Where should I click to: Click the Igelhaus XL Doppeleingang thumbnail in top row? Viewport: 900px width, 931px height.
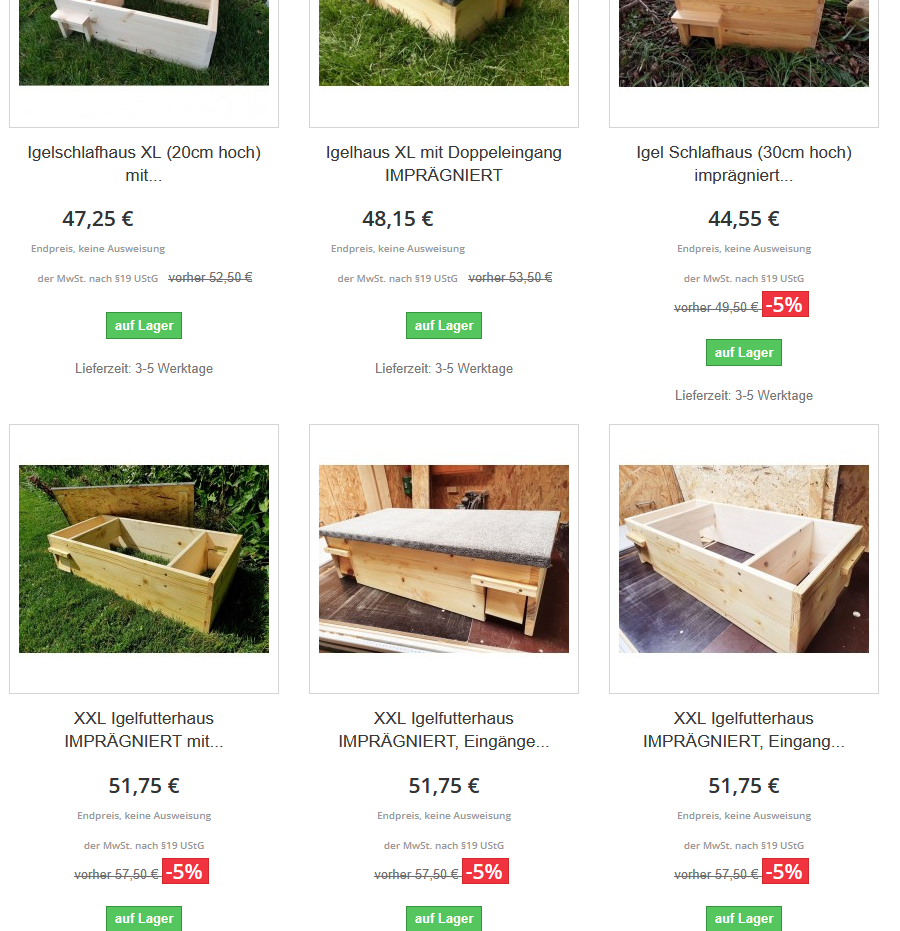(x=443, y=43)
